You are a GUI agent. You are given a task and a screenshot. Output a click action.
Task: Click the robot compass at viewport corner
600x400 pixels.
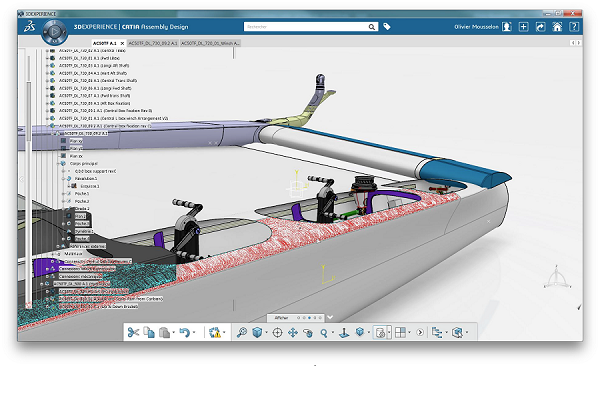coord(557,277)
